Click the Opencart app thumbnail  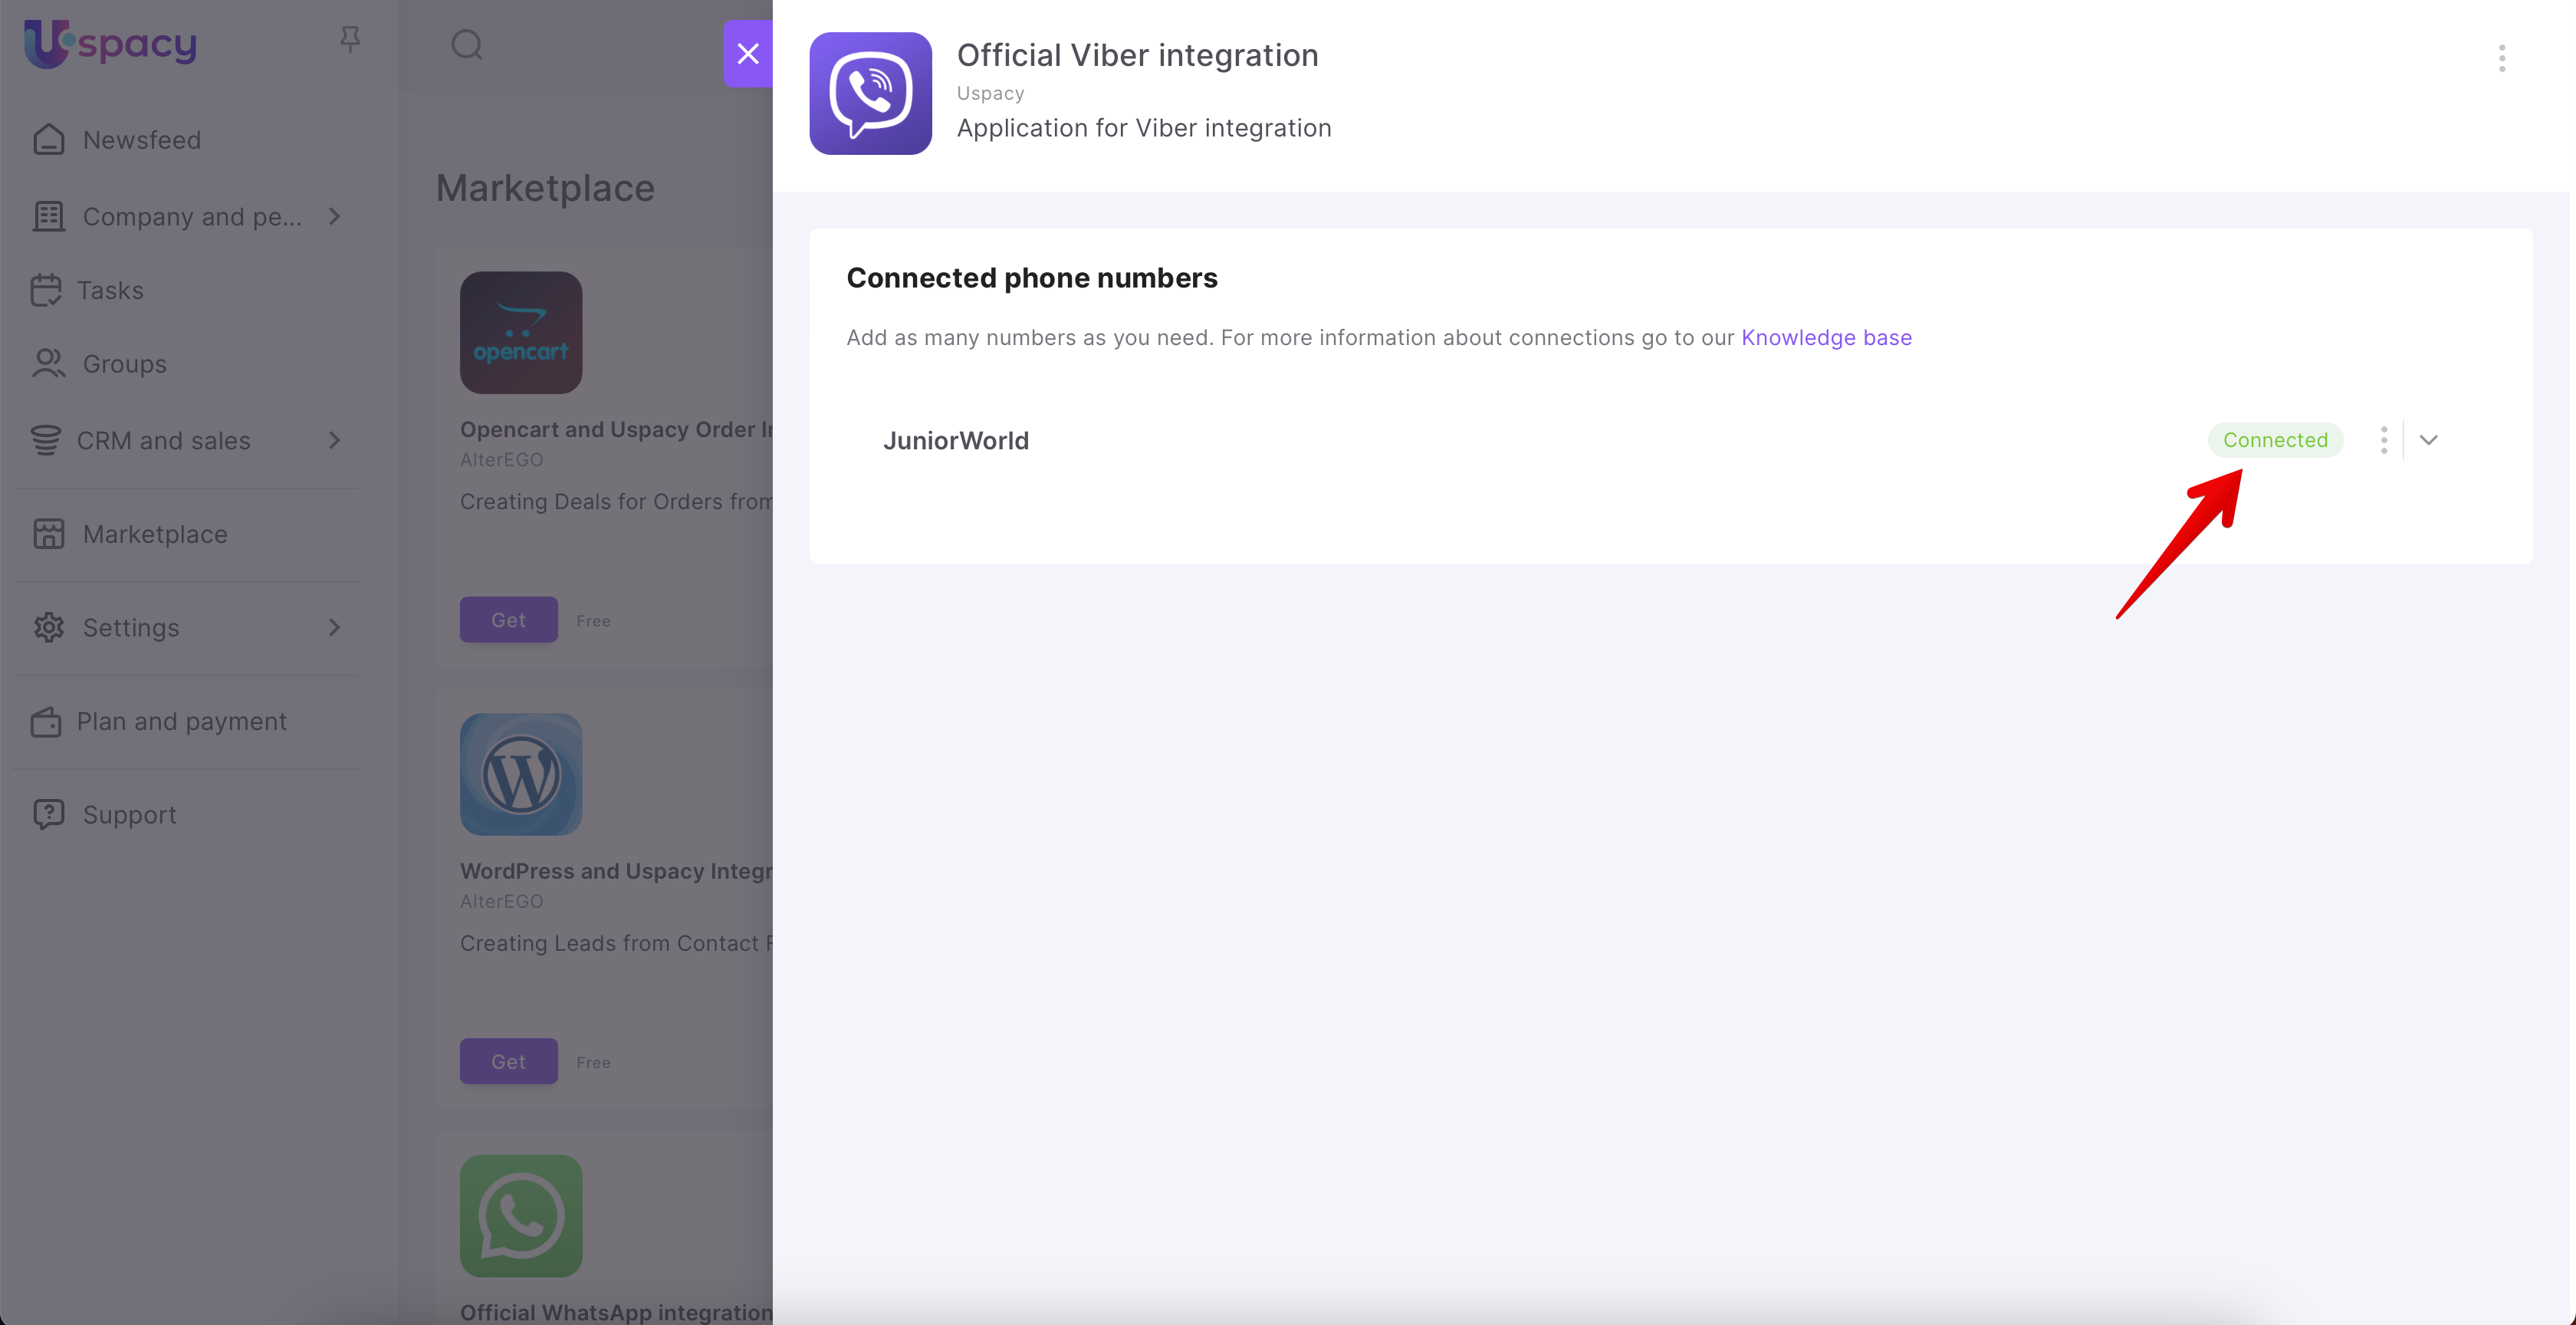point(520,332)
